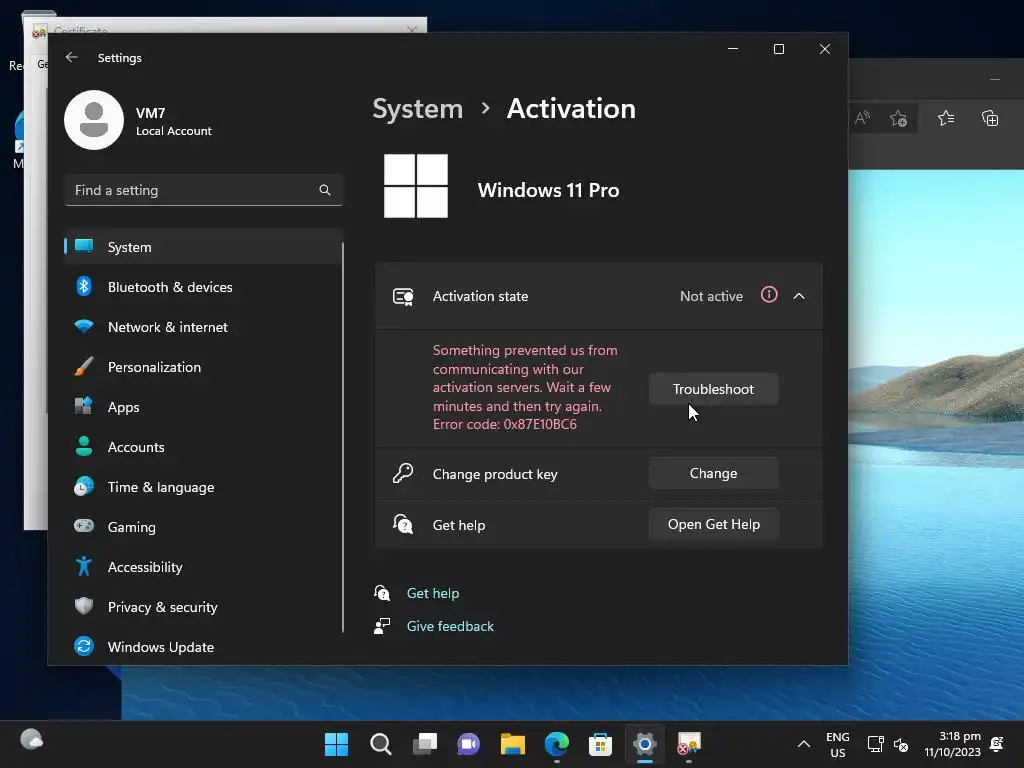Click the Give feedback person icon
The image size is (1024, 768).
tap(382, 626)
